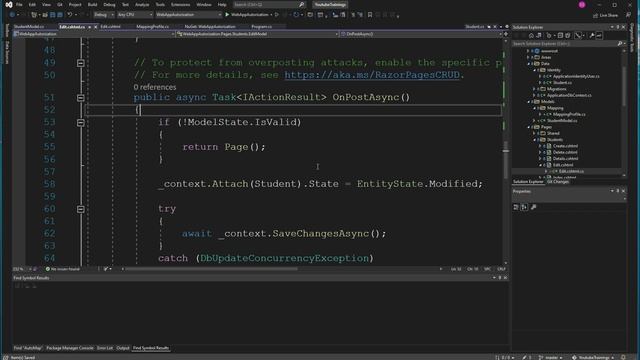Collapse the Data folder
The width and height of the screenshot is (640, 360).
(528, 64)
